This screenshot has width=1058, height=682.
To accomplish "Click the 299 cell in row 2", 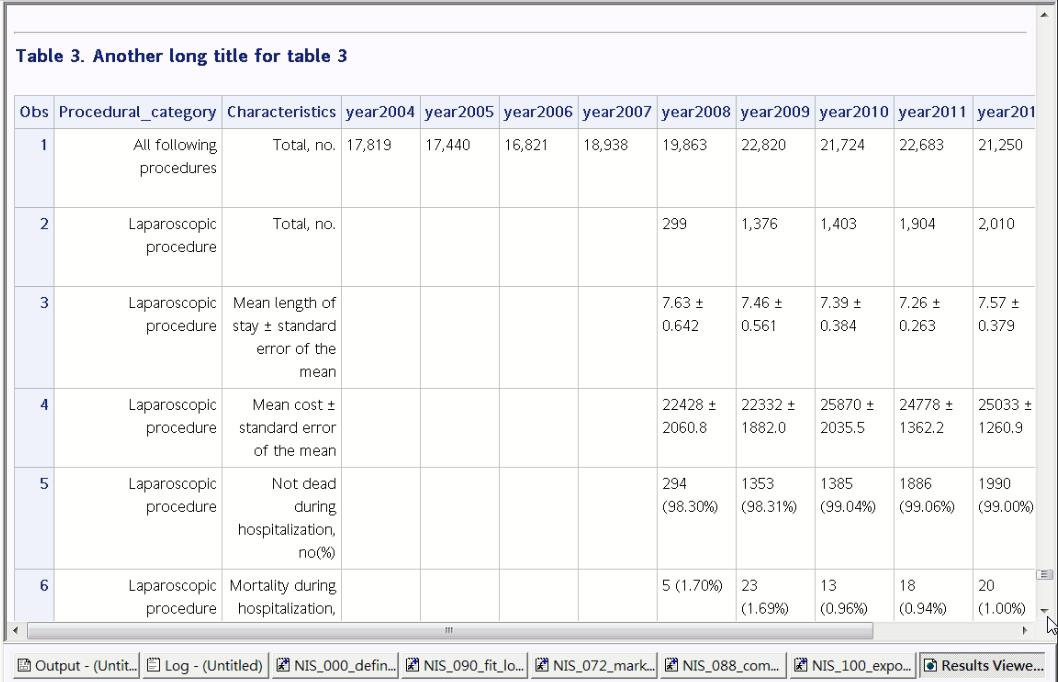I will 696,247.
